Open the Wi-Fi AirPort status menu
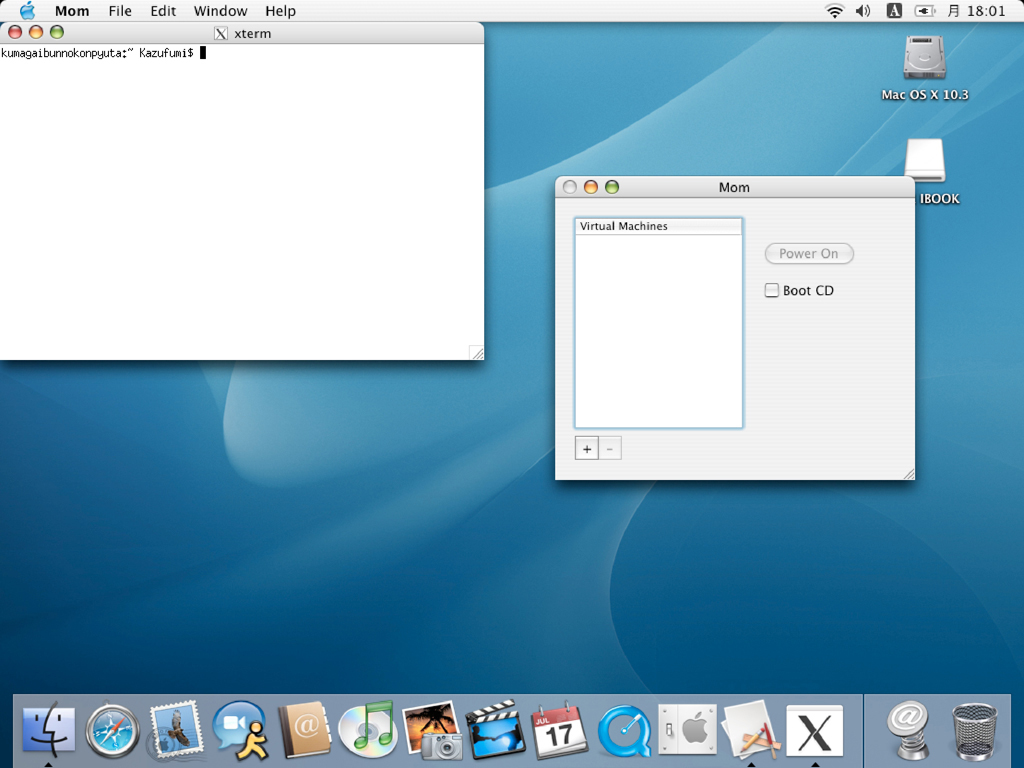Viewport: 1024px width, 768px height. point(834,10)
